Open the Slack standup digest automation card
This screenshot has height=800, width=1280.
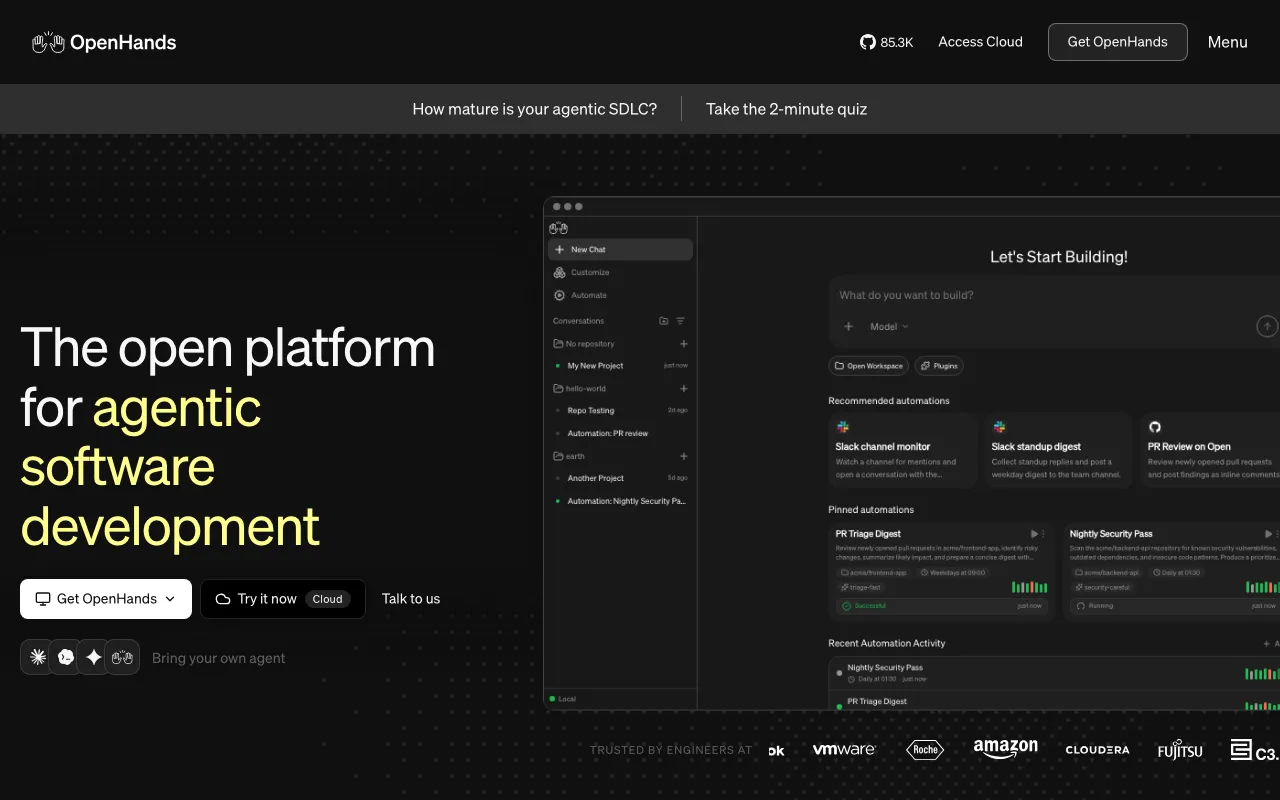(1058, 450)
